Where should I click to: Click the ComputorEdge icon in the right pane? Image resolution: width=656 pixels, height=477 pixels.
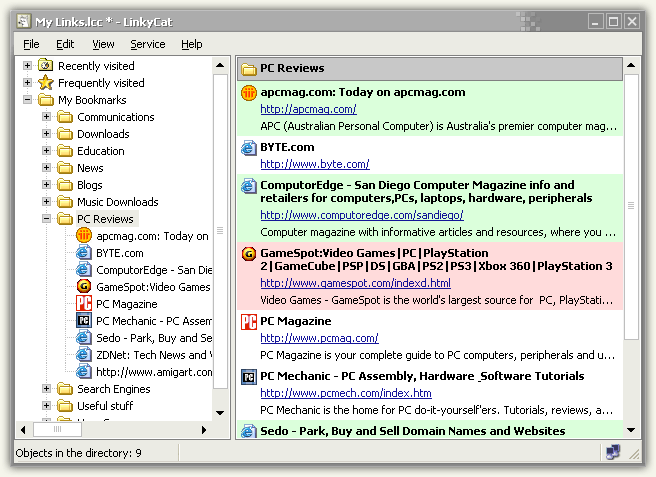point(249,186)
